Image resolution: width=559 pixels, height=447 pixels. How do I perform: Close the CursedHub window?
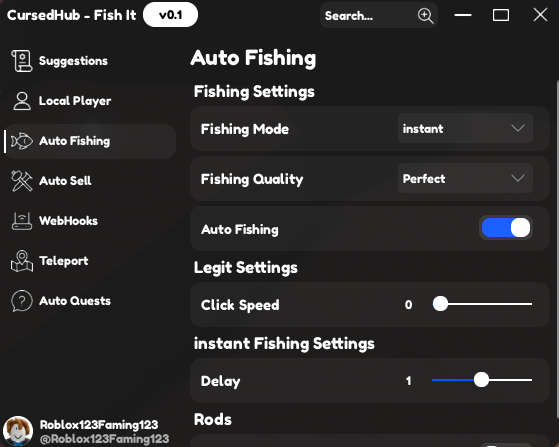(540, 15)
